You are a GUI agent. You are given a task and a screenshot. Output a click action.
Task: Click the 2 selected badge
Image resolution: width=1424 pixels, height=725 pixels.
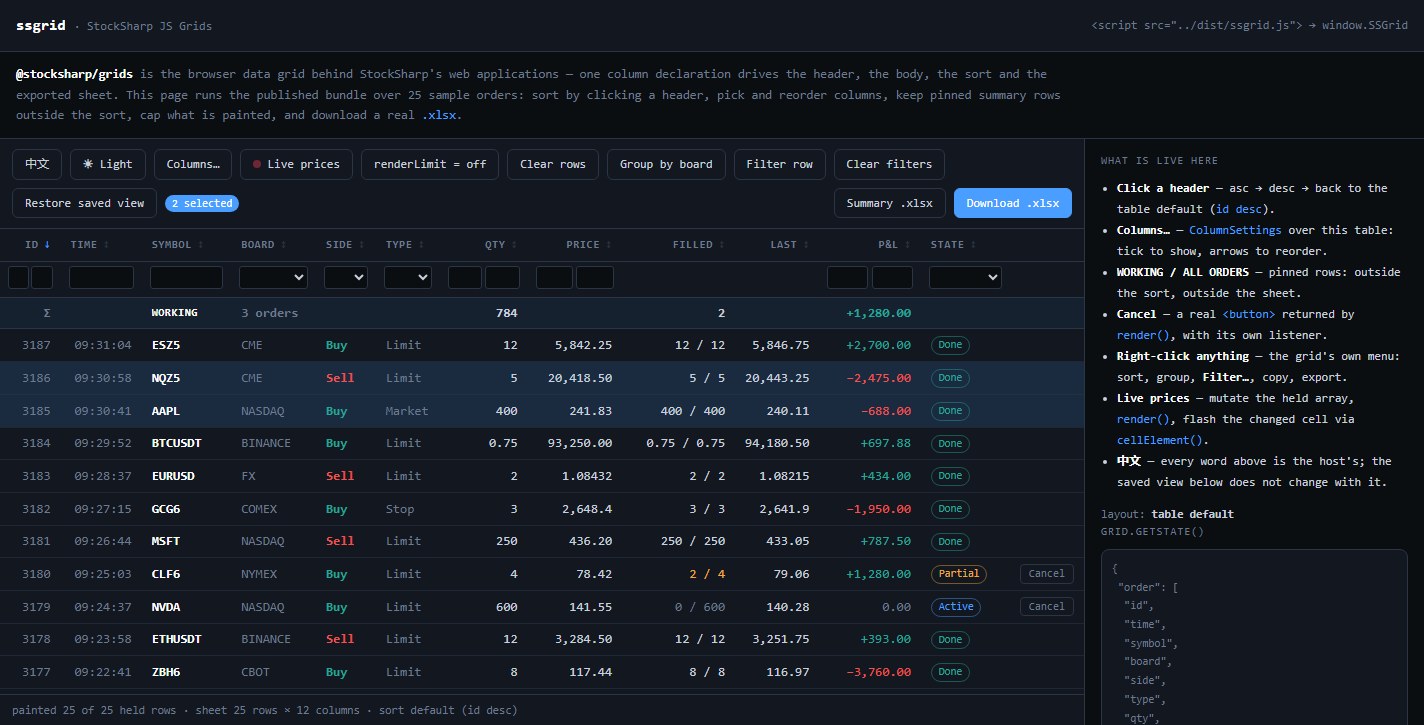[202, 203]
